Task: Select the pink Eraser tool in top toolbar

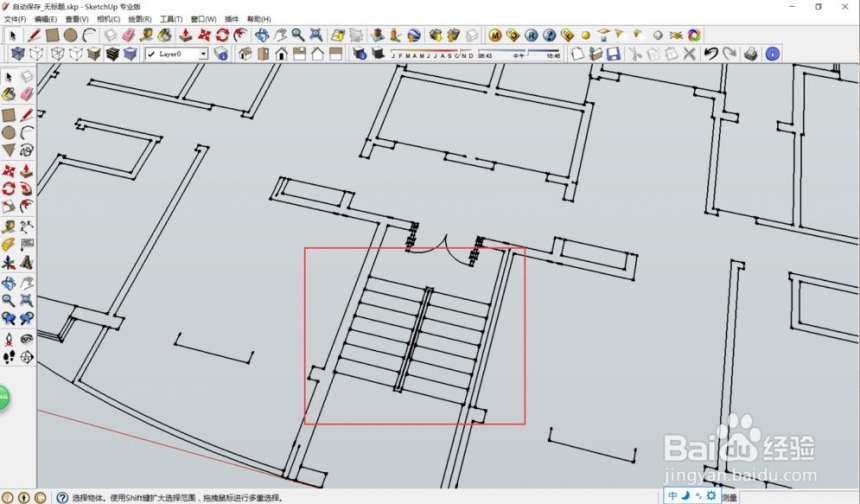Action: tap(128, 36)
